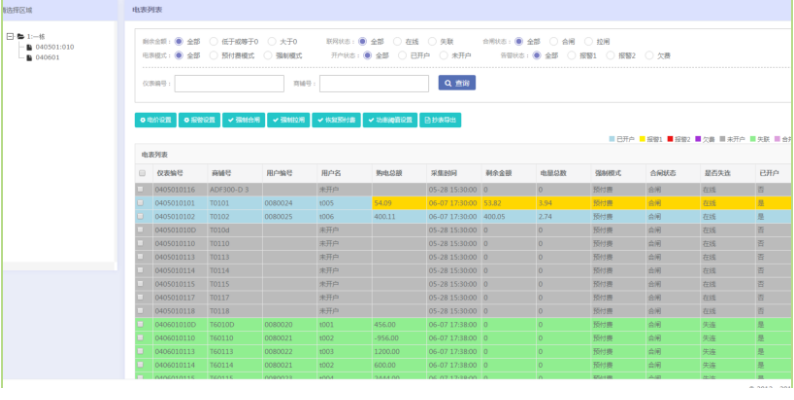Click the 报警2 red legend swatch
The image size is (794, 400).
670,139
